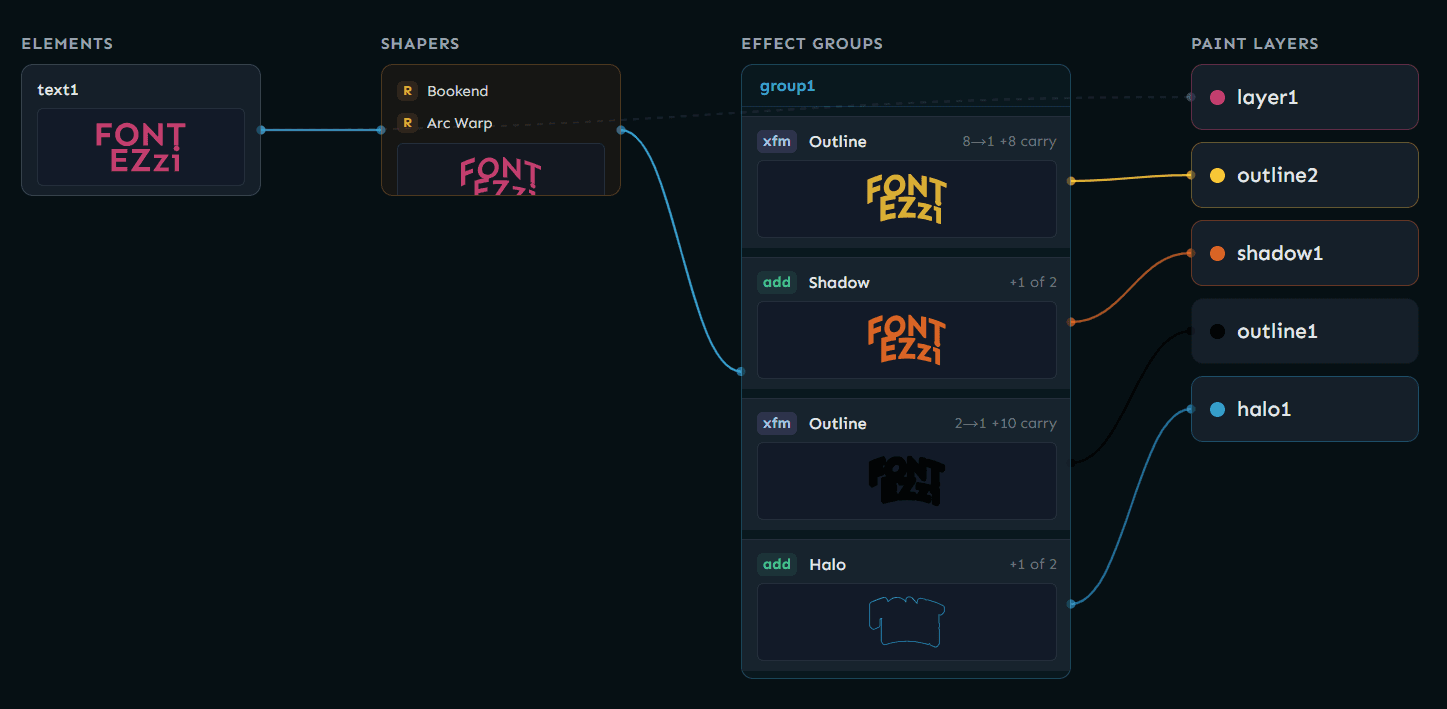Select the Bookend shaper row

click(501, 91)
